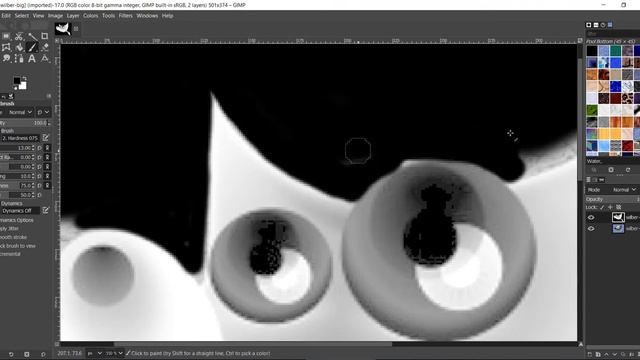Viewport: 640px width, 360px height.
Task: Pick the leopard-spot pattern swatch
Action: coord(627,98)
